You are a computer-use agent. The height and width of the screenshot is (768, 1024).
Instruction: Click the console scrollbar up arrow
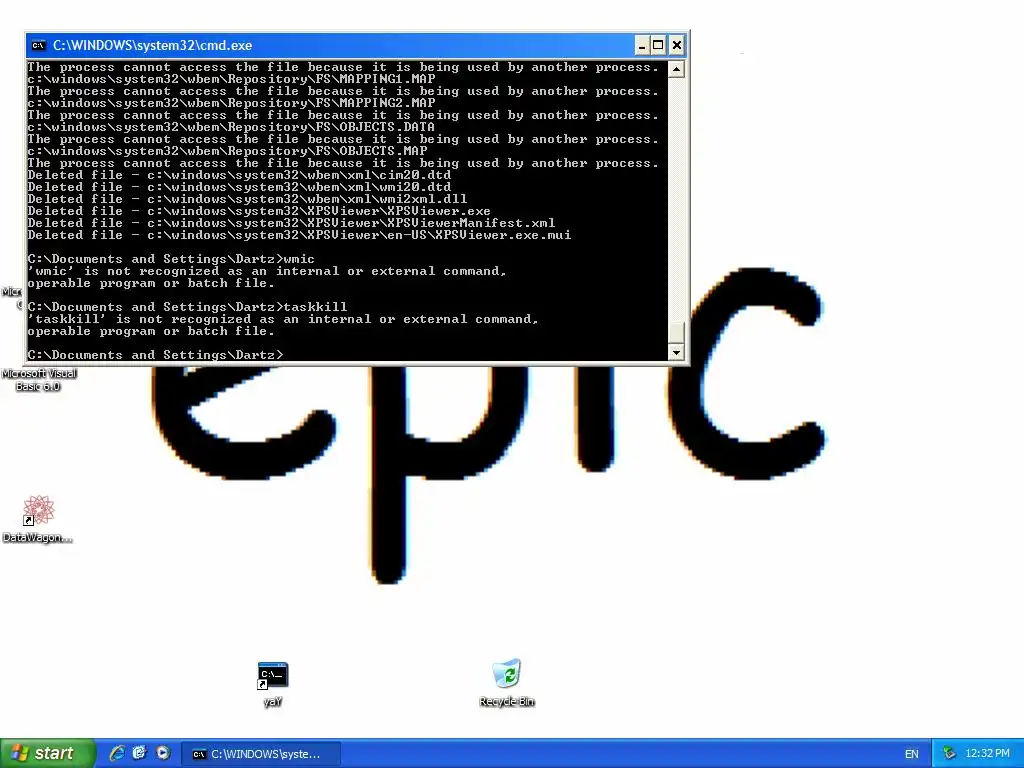(x=676, y=69)
